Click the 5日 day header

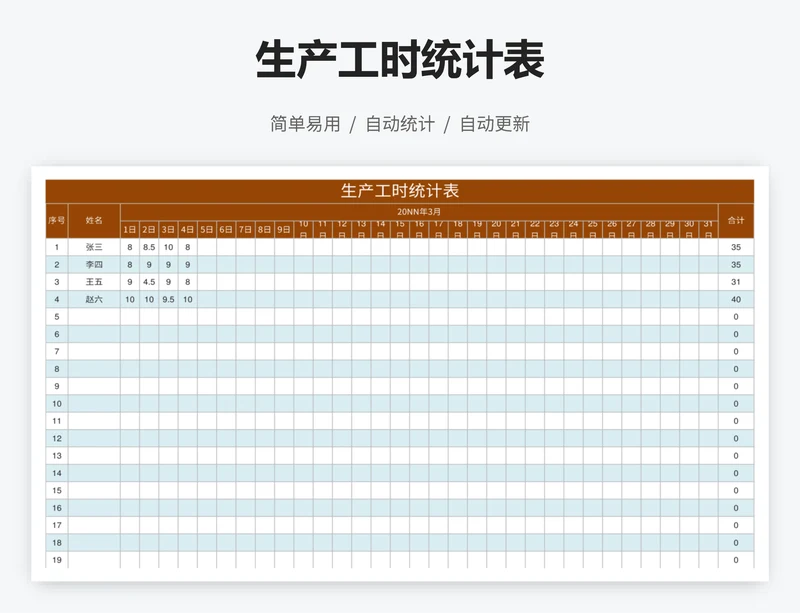pyautogui.click(x=207, y=230)
